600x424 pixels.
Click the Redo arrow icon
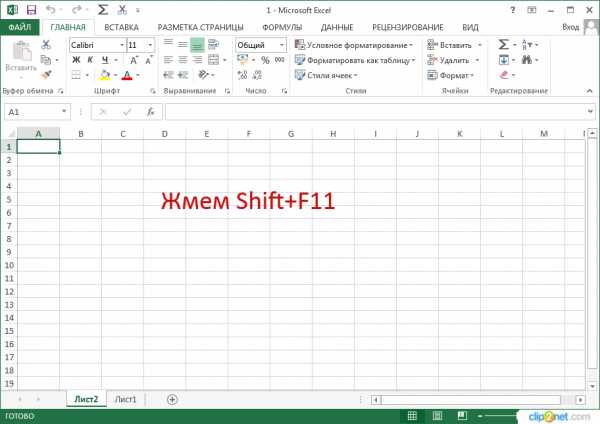[x=77, y=10]
